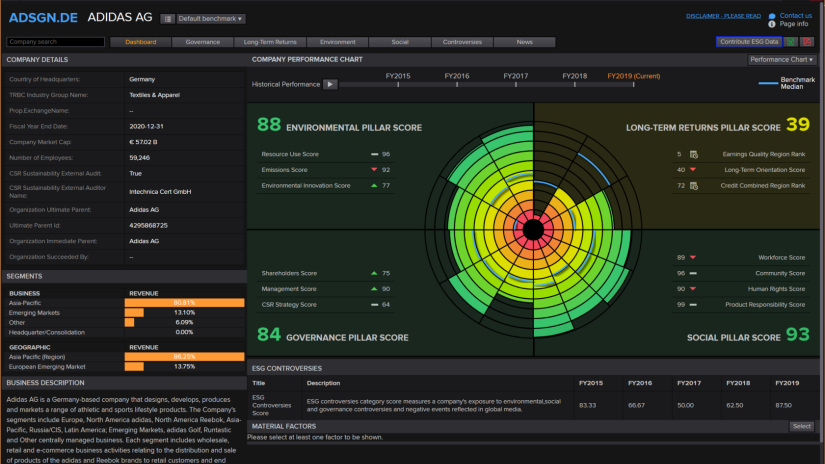Open the Performance Chart dropdown

[781, 59]
